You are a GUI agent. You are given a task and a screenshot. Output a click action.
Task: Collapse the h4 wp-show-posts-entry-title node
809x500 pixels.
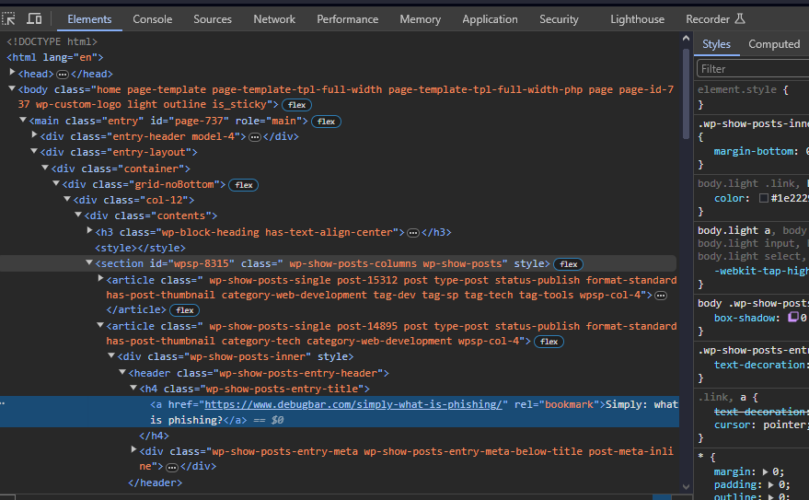coord(134,388)
